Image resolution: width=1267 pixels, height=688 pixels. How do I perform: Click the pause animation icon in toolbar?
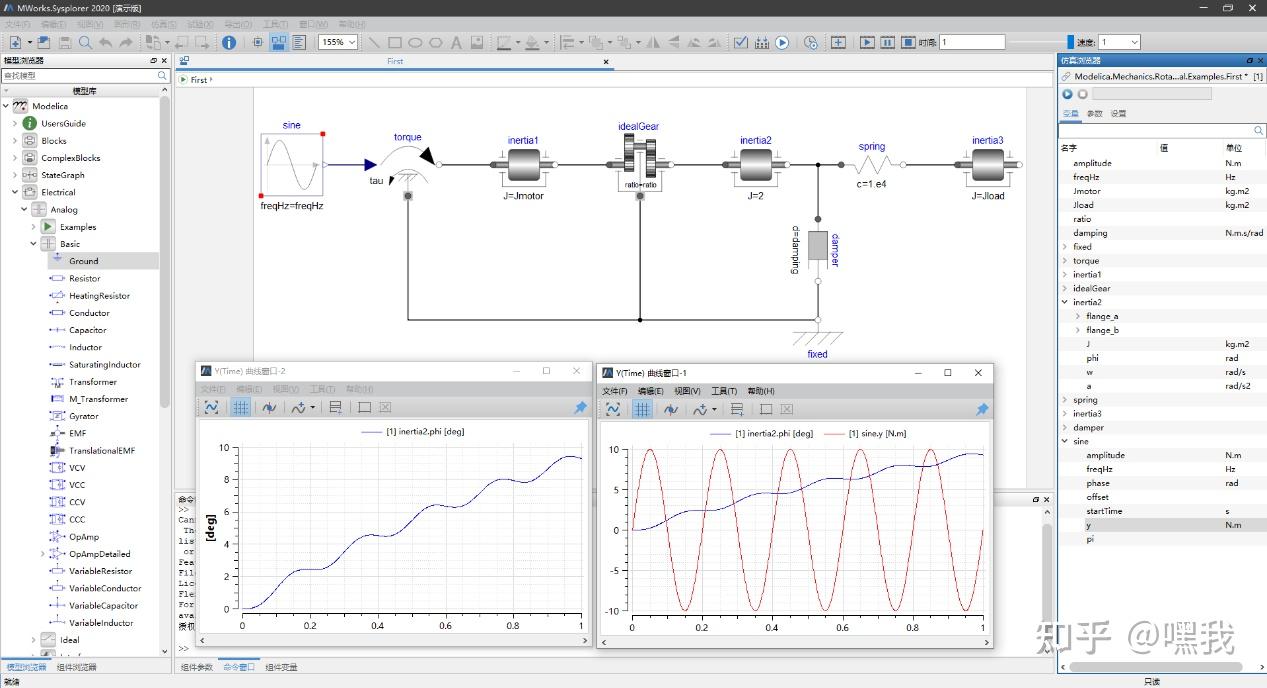(x=888, y=42)
